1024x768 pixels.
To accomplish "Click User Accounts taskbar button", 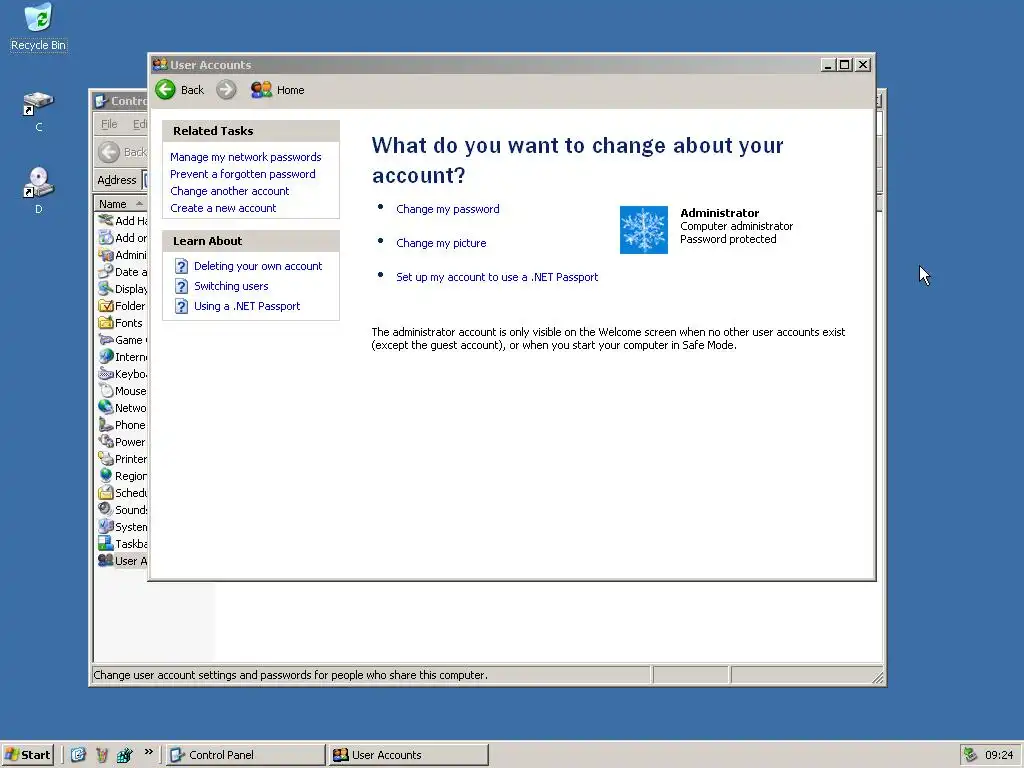I will point(409,755).
